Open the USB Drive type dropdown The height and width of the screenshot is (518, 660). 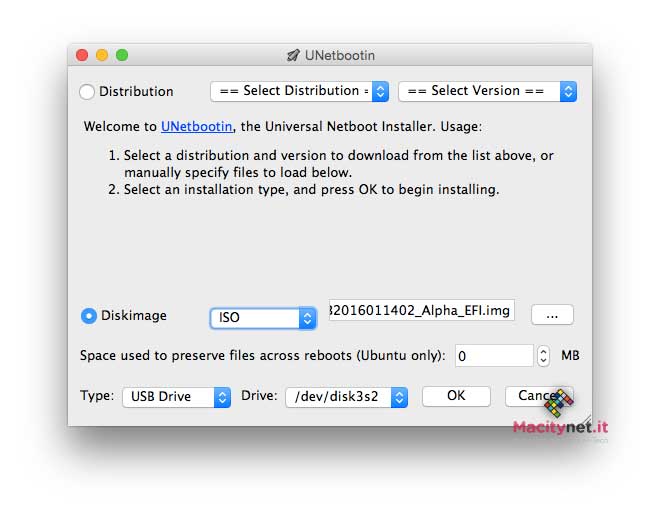pyautogui.click(x=176, y=397)
